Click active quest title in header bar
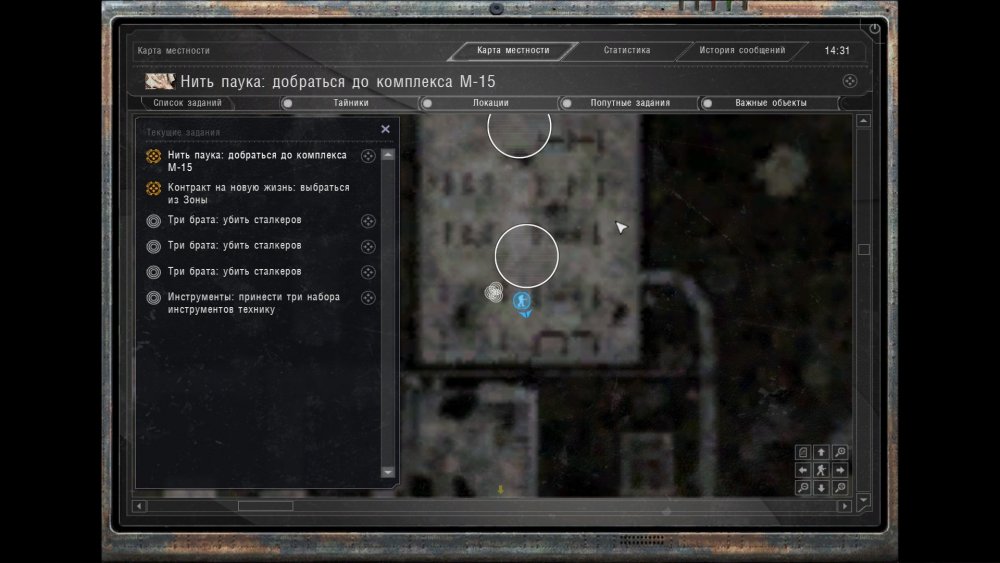The image size is (1000, 563). 337,81
